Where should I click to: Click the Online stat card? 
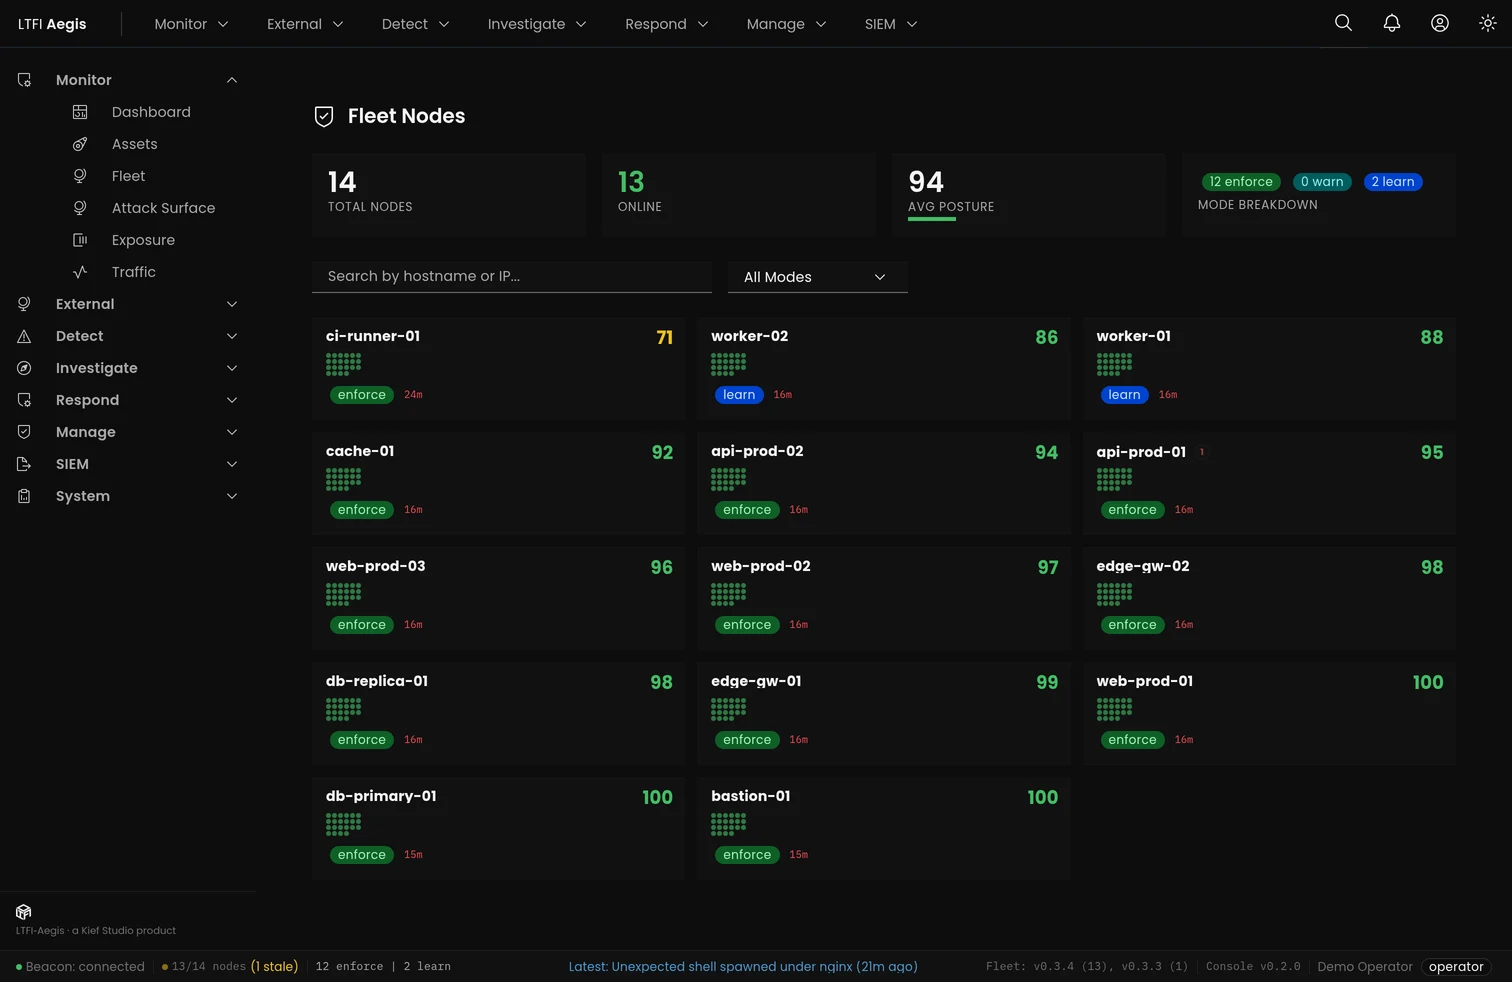(x=739, y=195)
